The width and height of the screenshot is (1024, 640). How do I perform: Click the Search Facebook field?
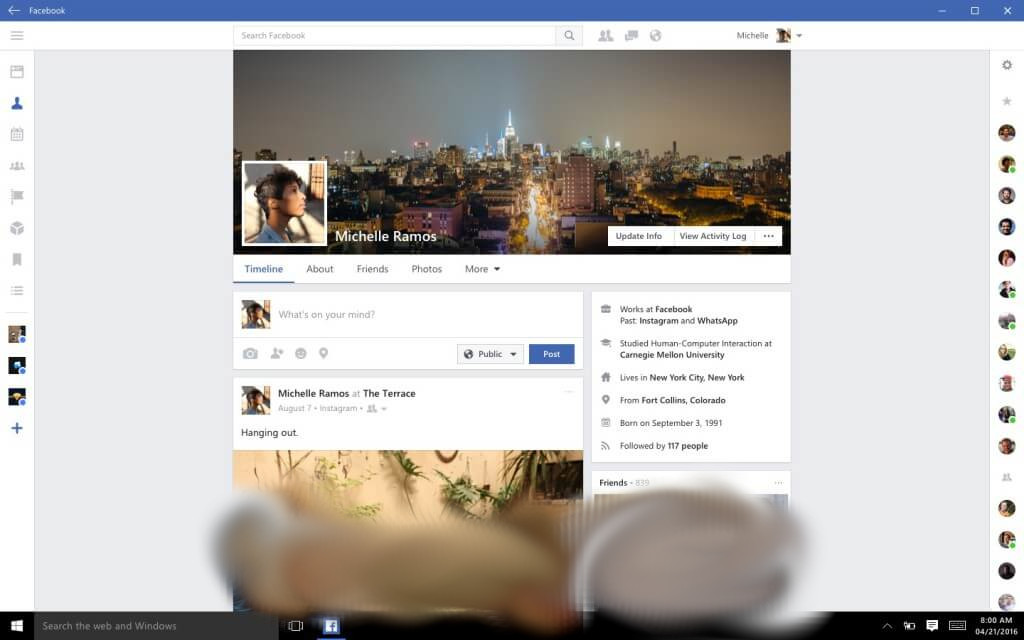[394, 35]
